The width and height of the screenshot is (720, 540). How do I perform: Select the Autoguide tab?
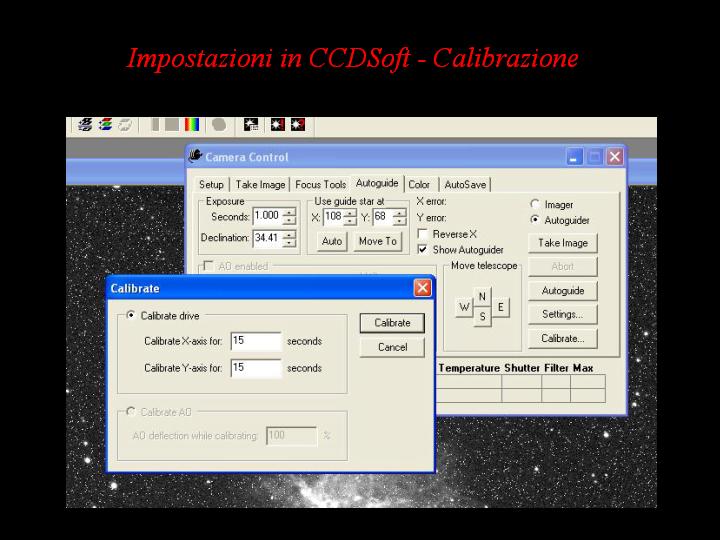[x=377, y=183]
